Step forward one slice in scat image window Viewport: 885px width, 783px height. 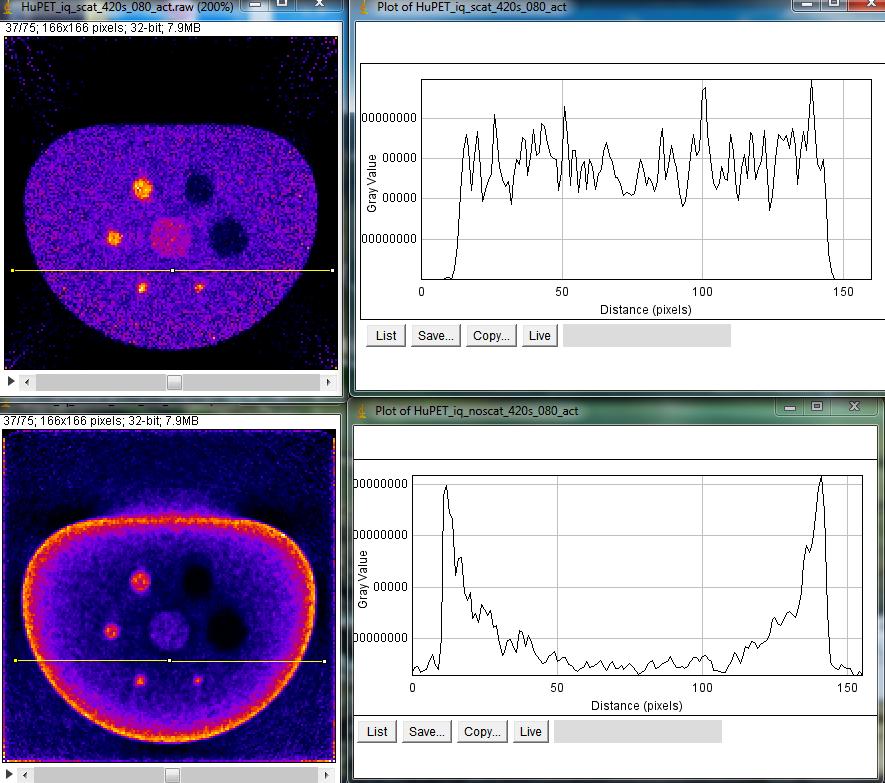pyautogui.click(x=328, y=382)
